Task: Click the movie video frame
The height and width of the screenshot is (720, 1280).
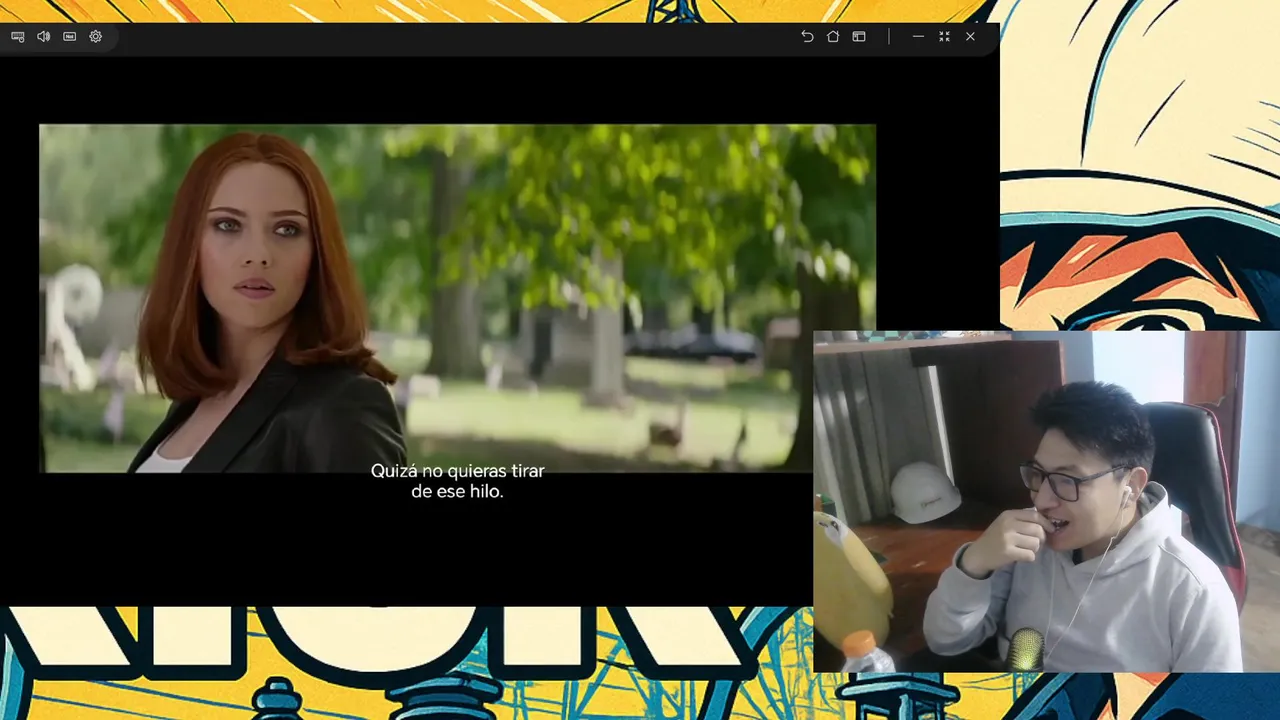Action: [x=457, y=298]
